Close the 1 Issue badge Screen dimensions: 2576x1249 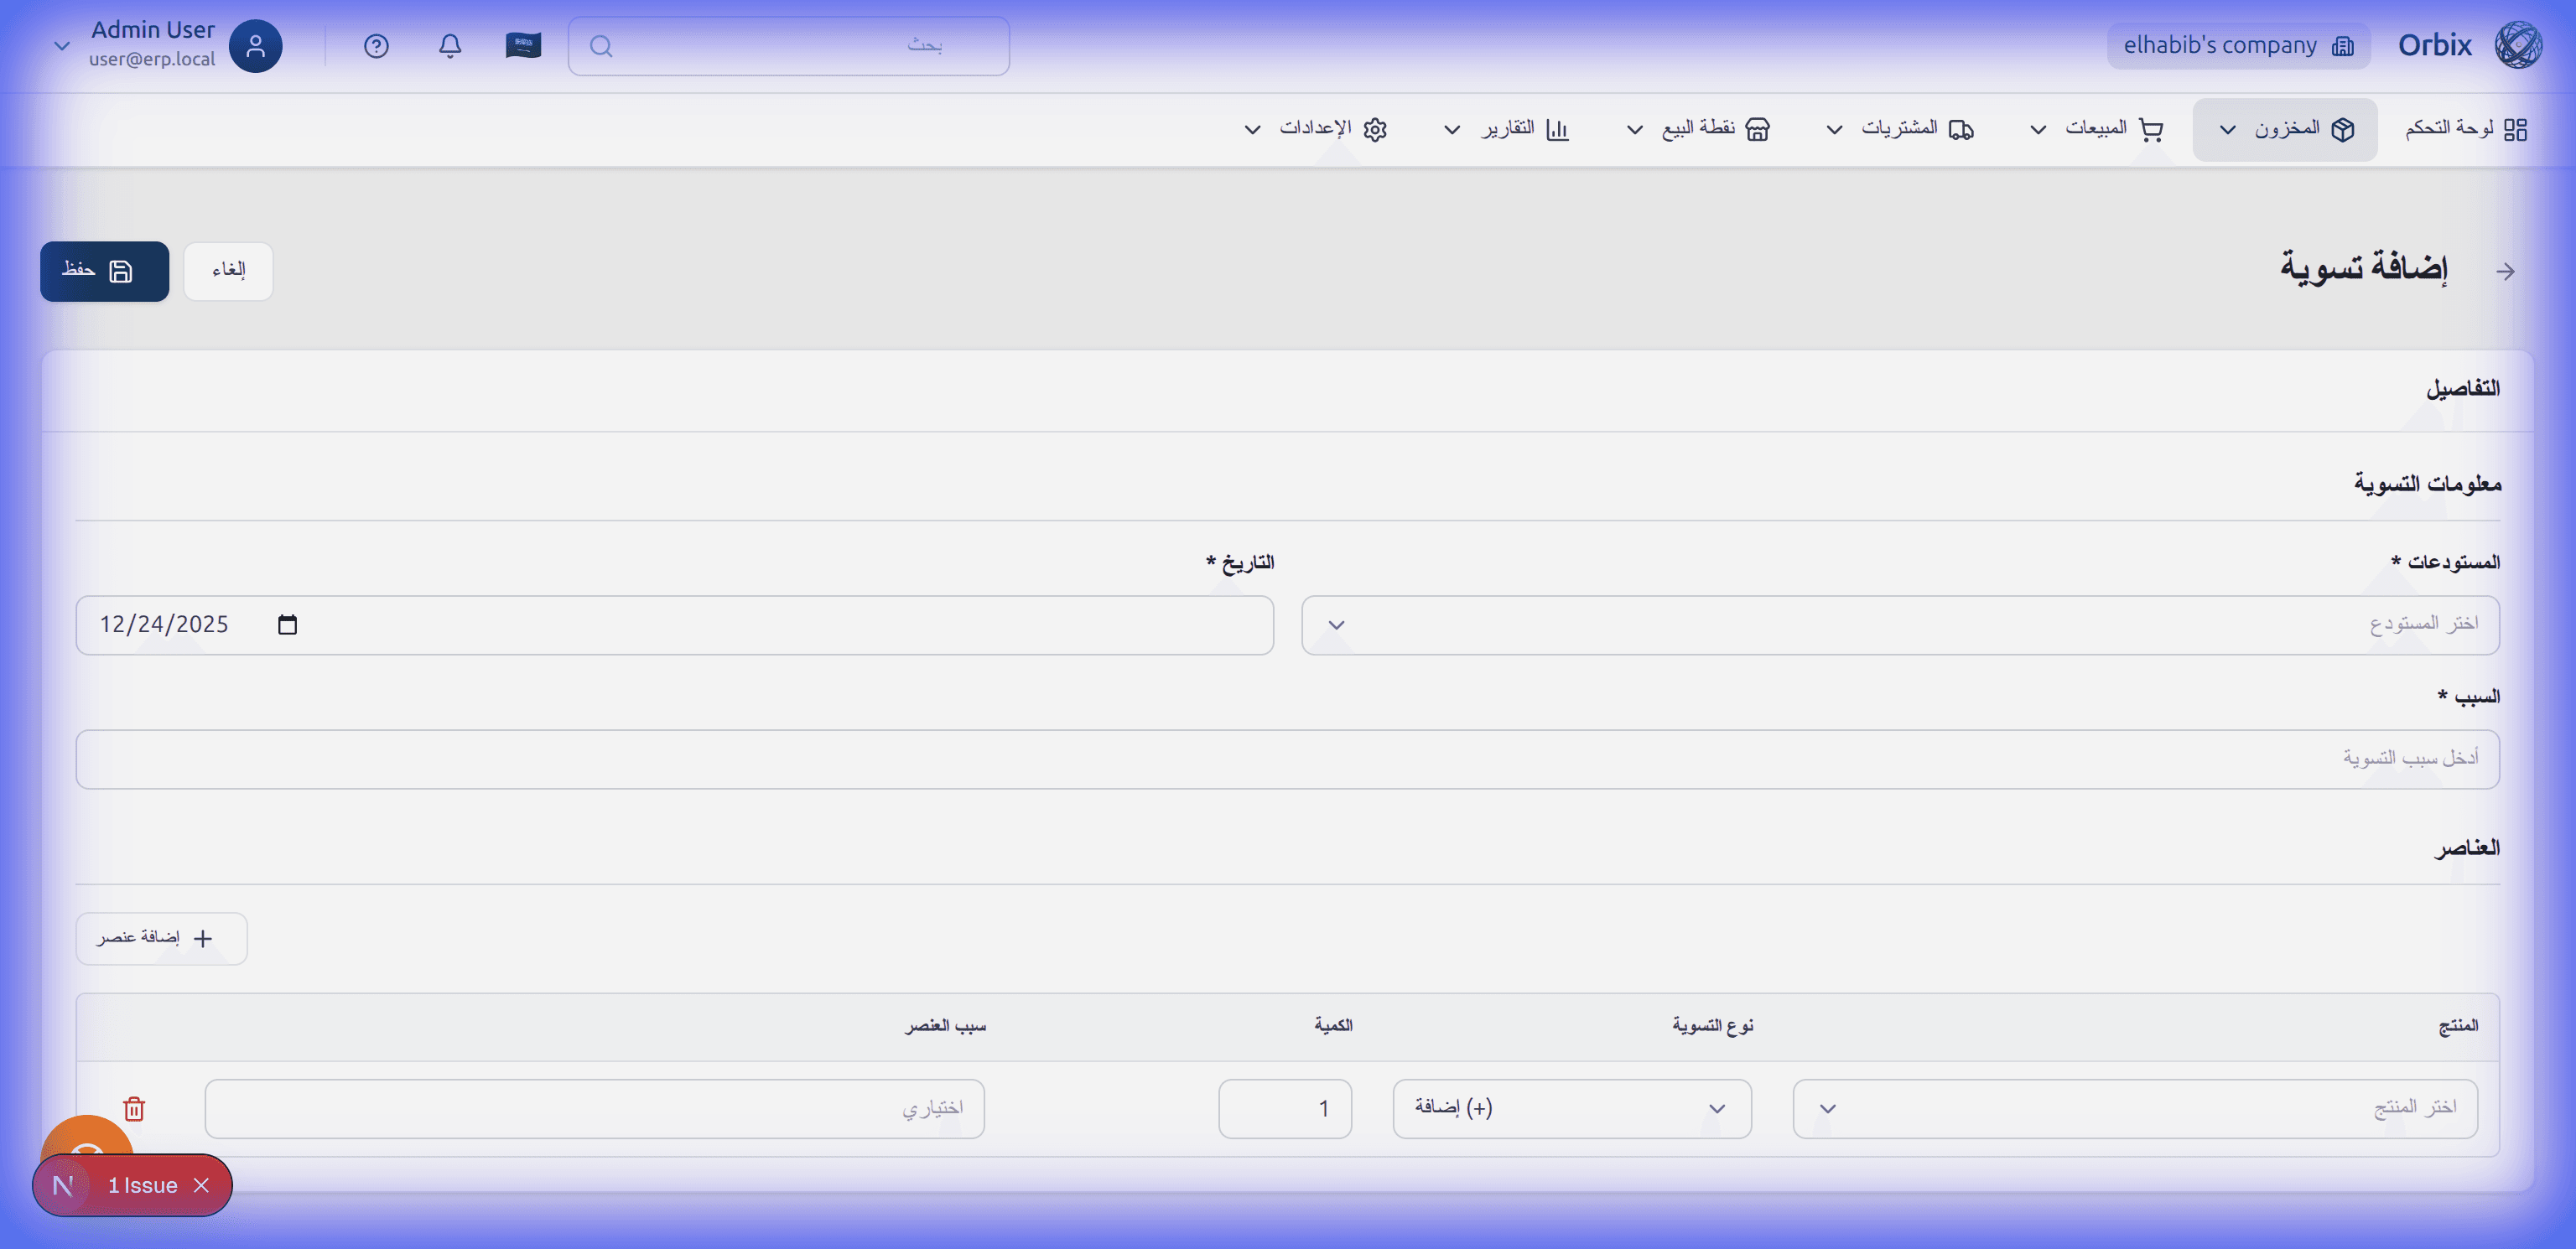202,1185
